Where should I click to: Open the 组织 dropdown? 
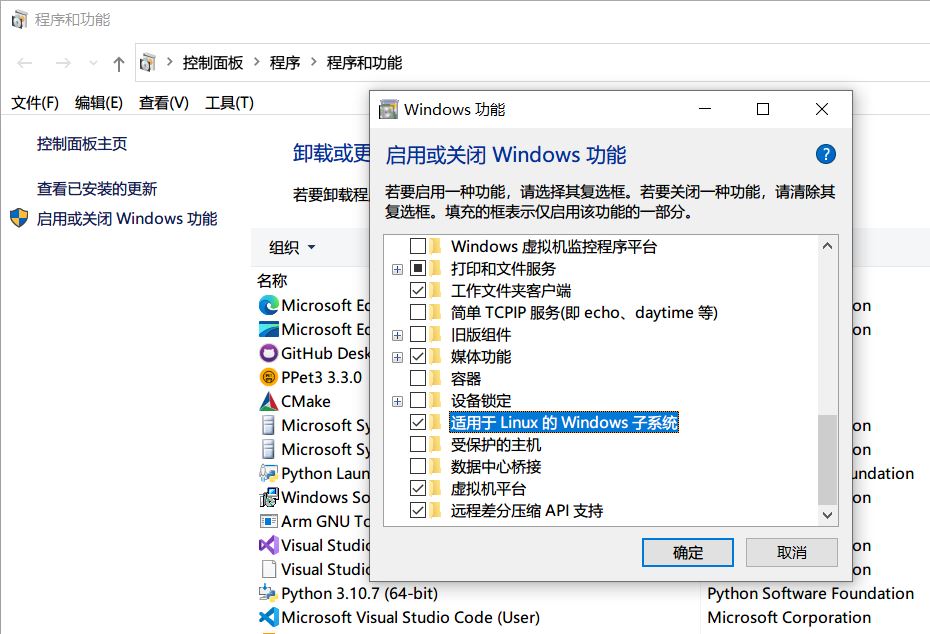coord(292,247)
